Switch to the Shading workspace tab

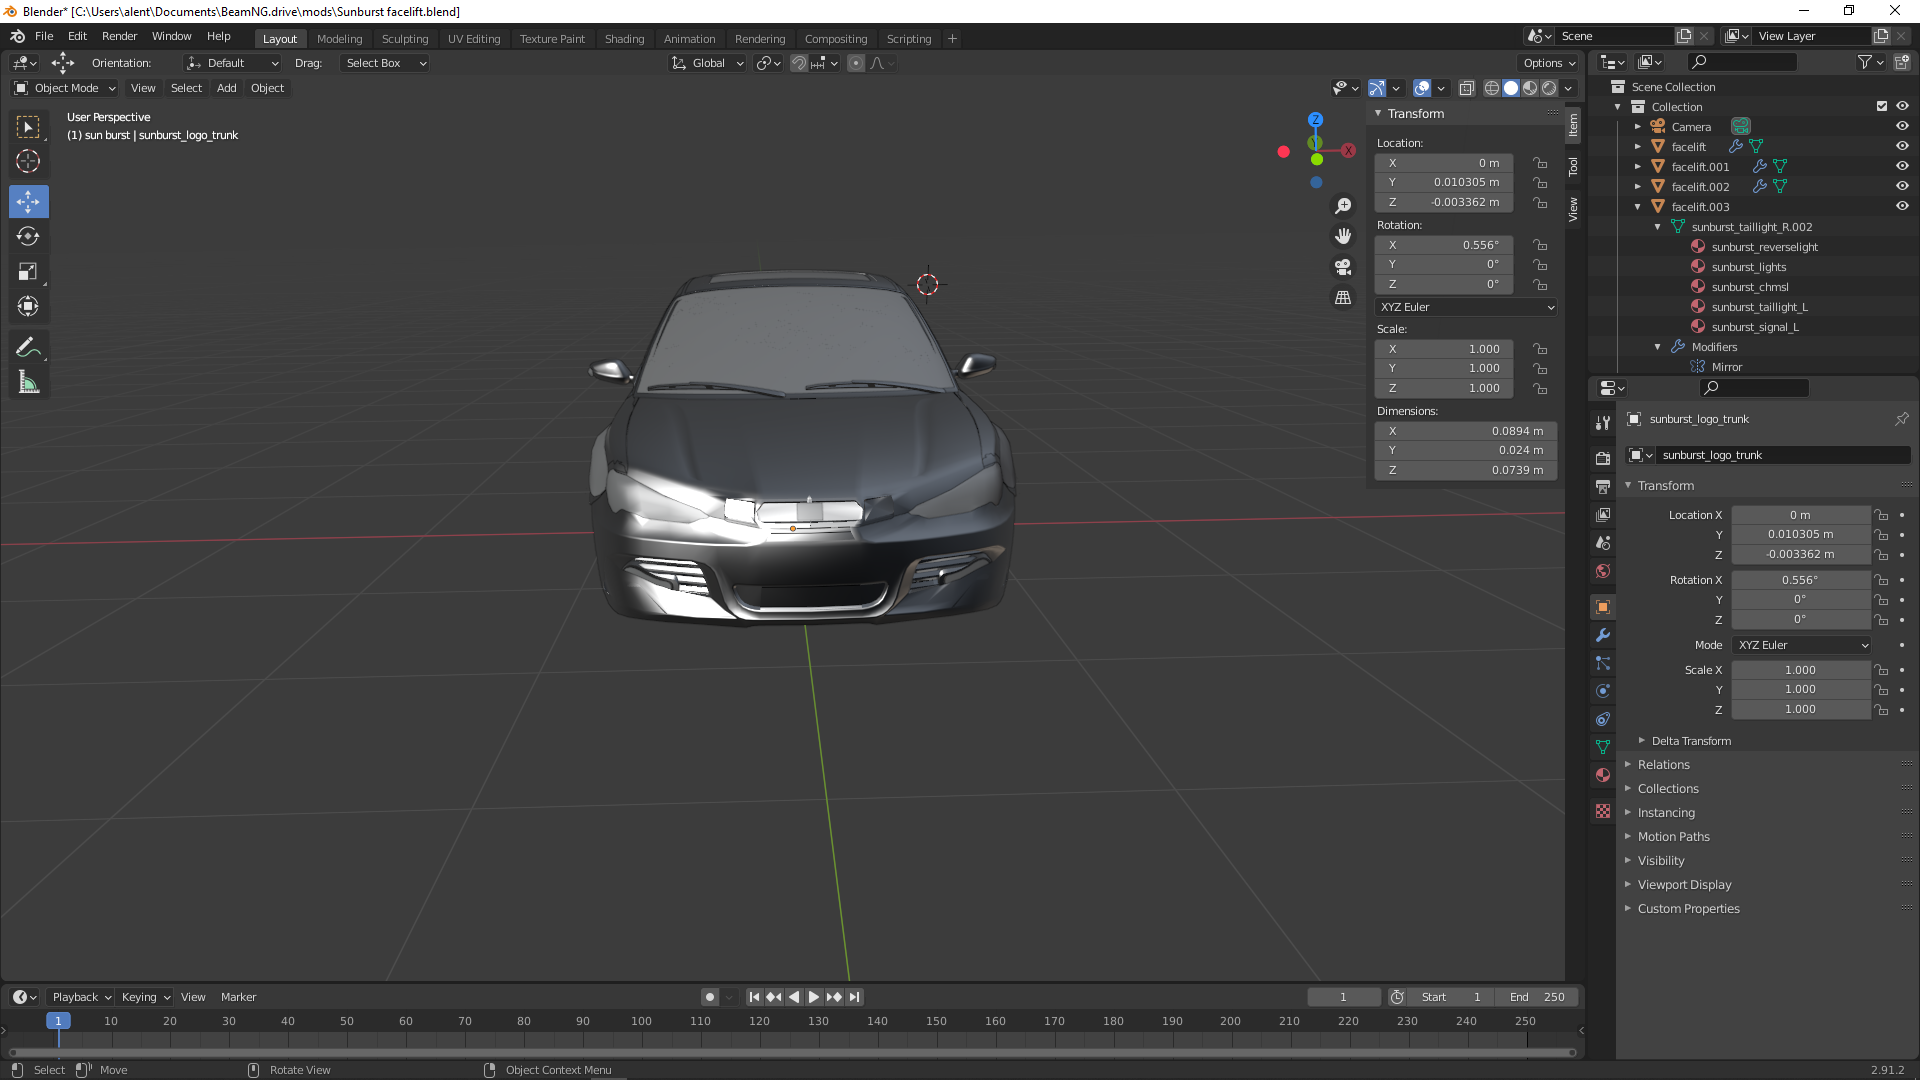(x=624, y=39)
